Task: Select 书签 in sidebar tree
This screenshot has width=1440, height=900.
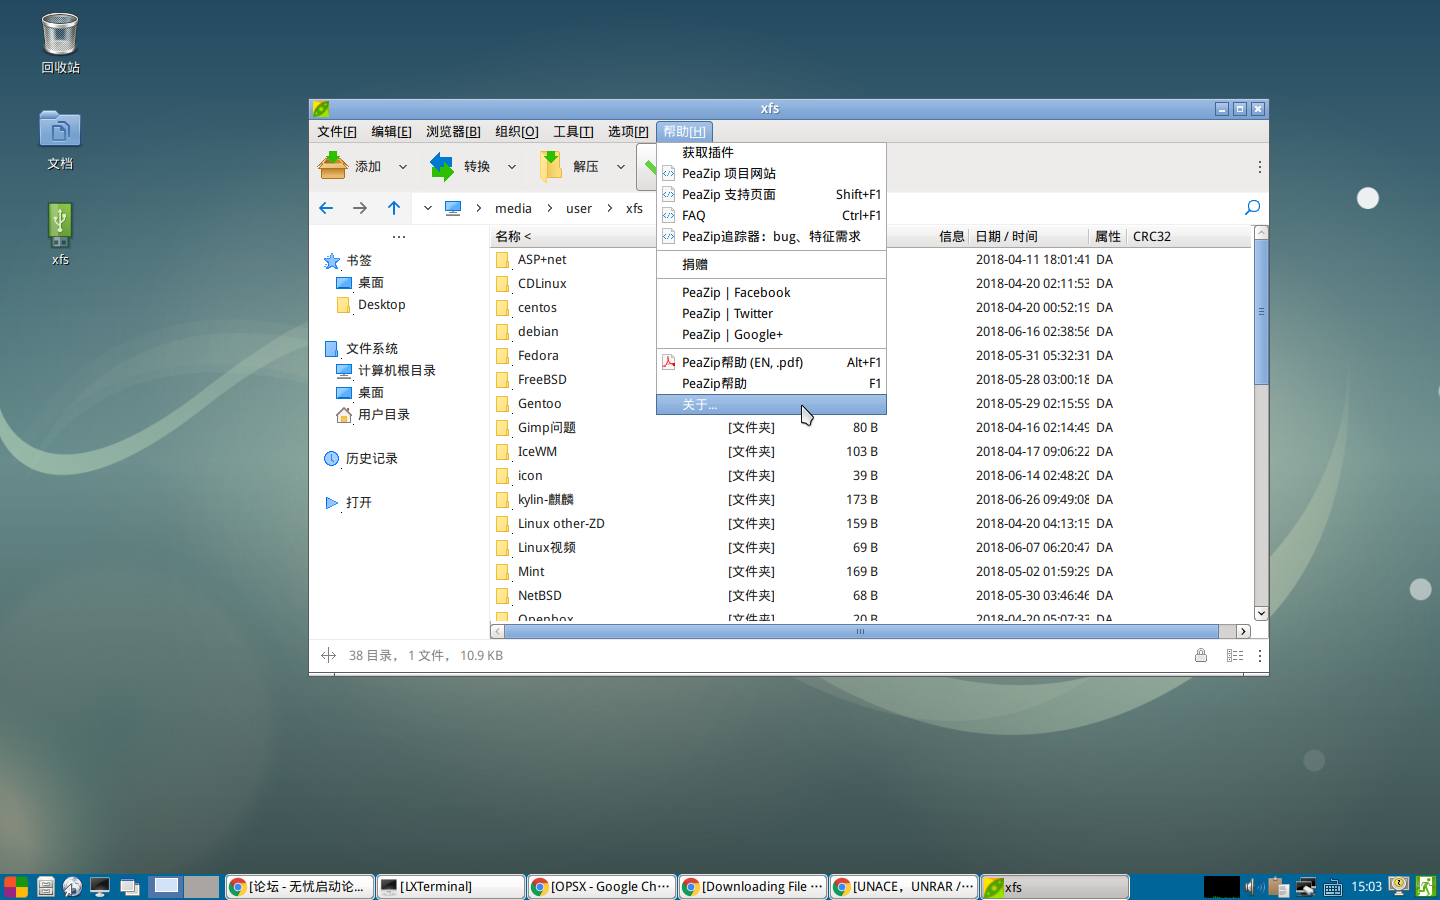Action: tap(359, 260)
